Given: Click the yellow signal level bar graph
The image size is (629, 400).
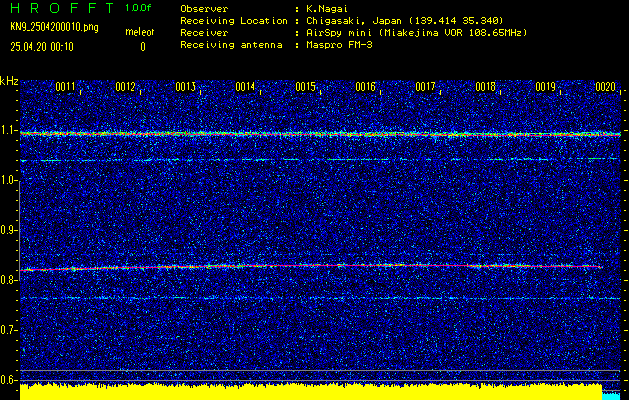Looking at the screenshot, I should [311, 392].
